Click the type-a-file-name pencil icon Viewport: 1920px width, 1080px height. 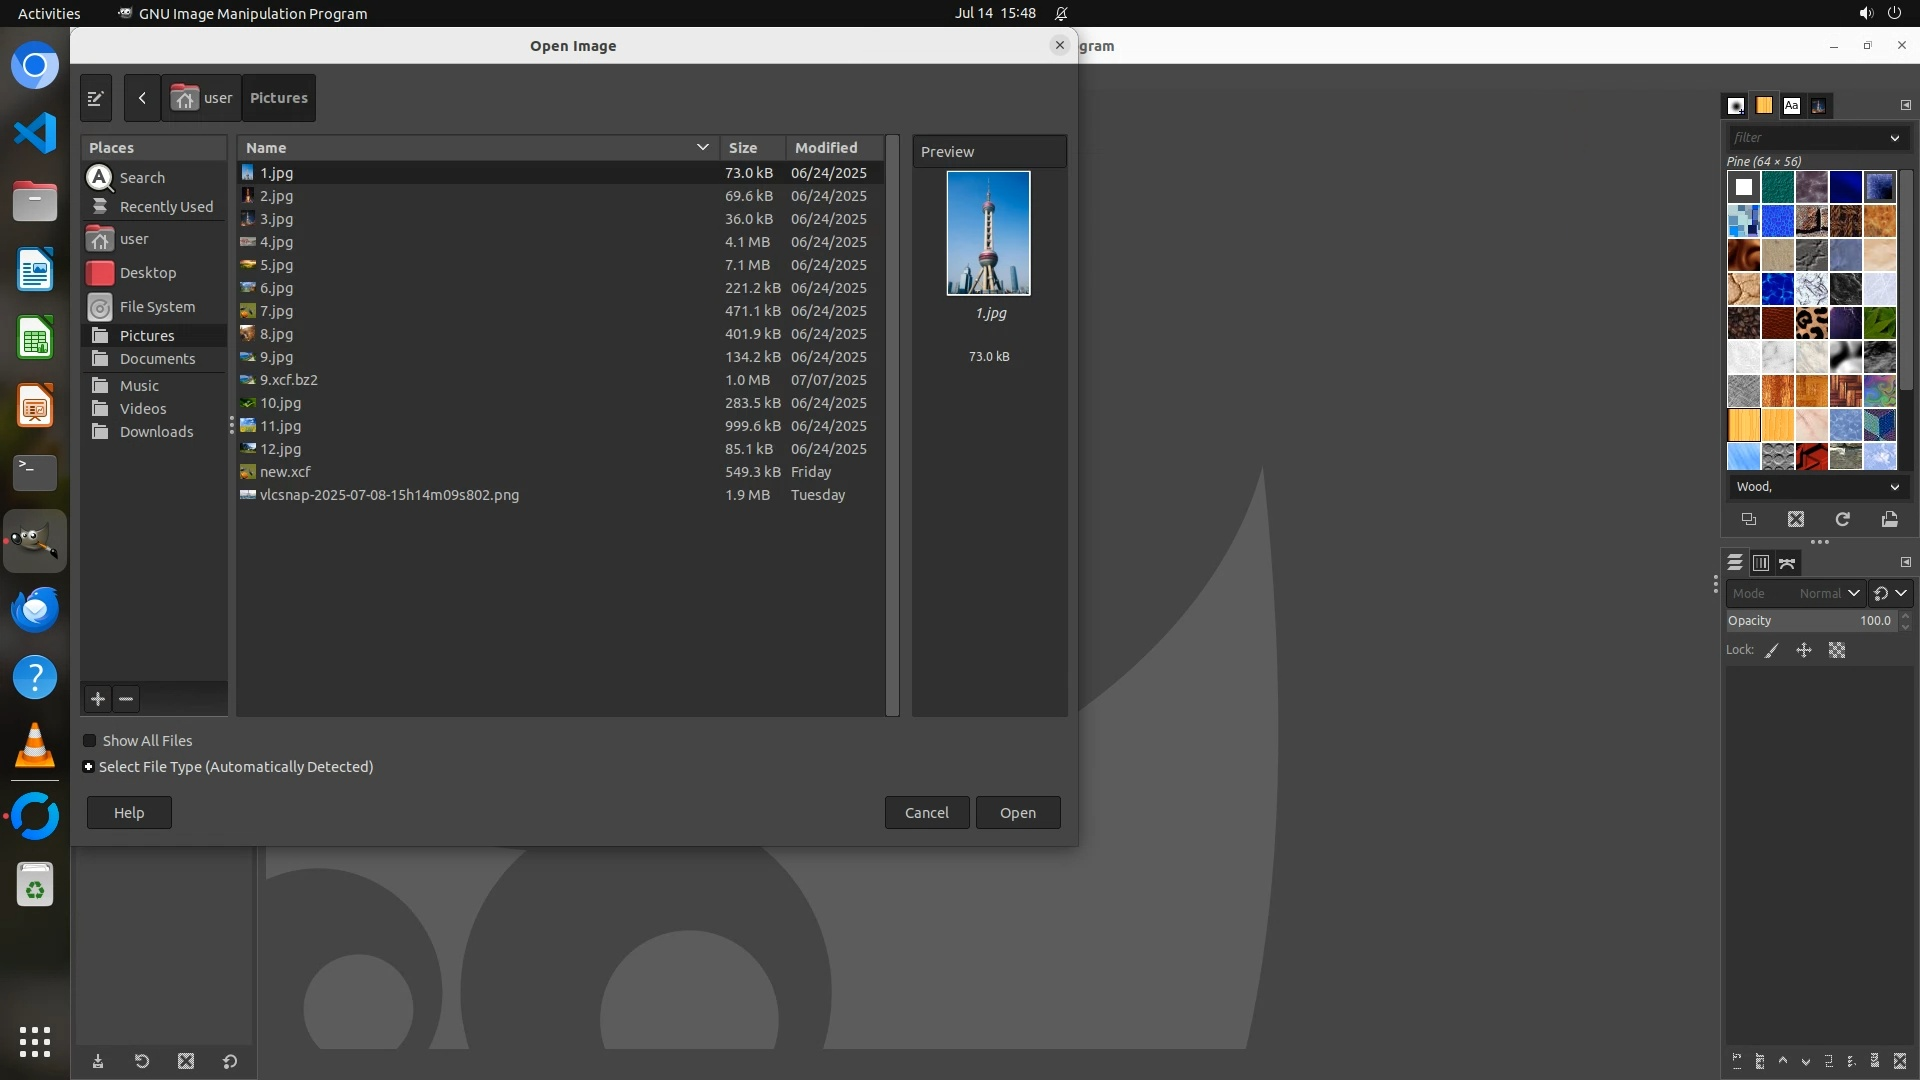pyautogui.click(x=96, y=98)
